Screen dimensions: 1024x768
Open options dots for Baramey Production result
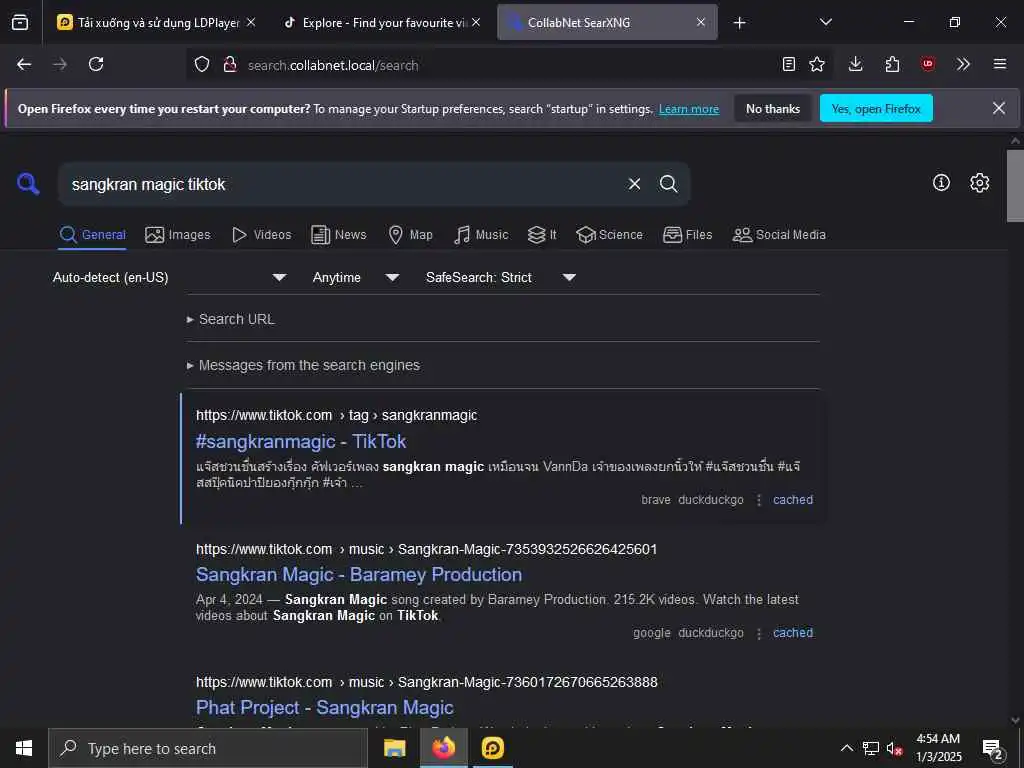coord(759,633)
